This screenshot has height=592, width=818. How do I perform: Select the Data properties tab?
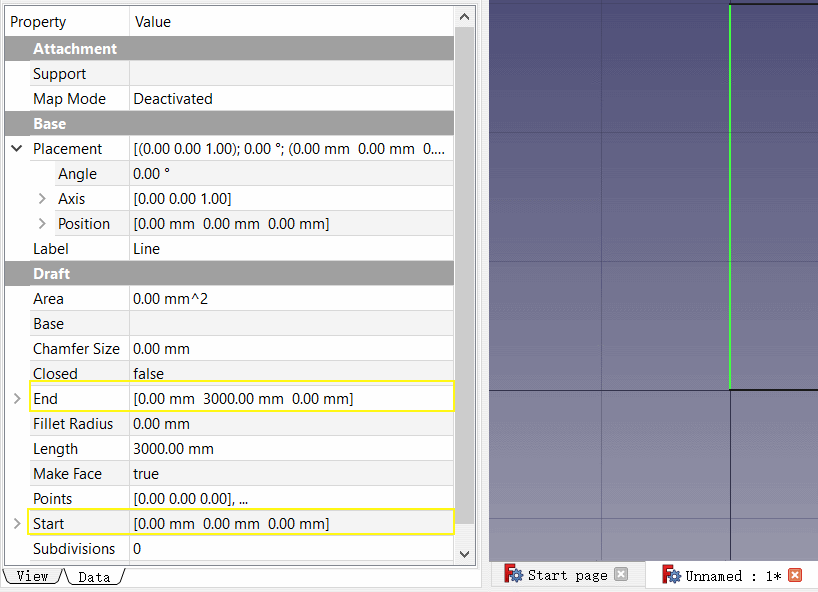(x=94, y=577)
